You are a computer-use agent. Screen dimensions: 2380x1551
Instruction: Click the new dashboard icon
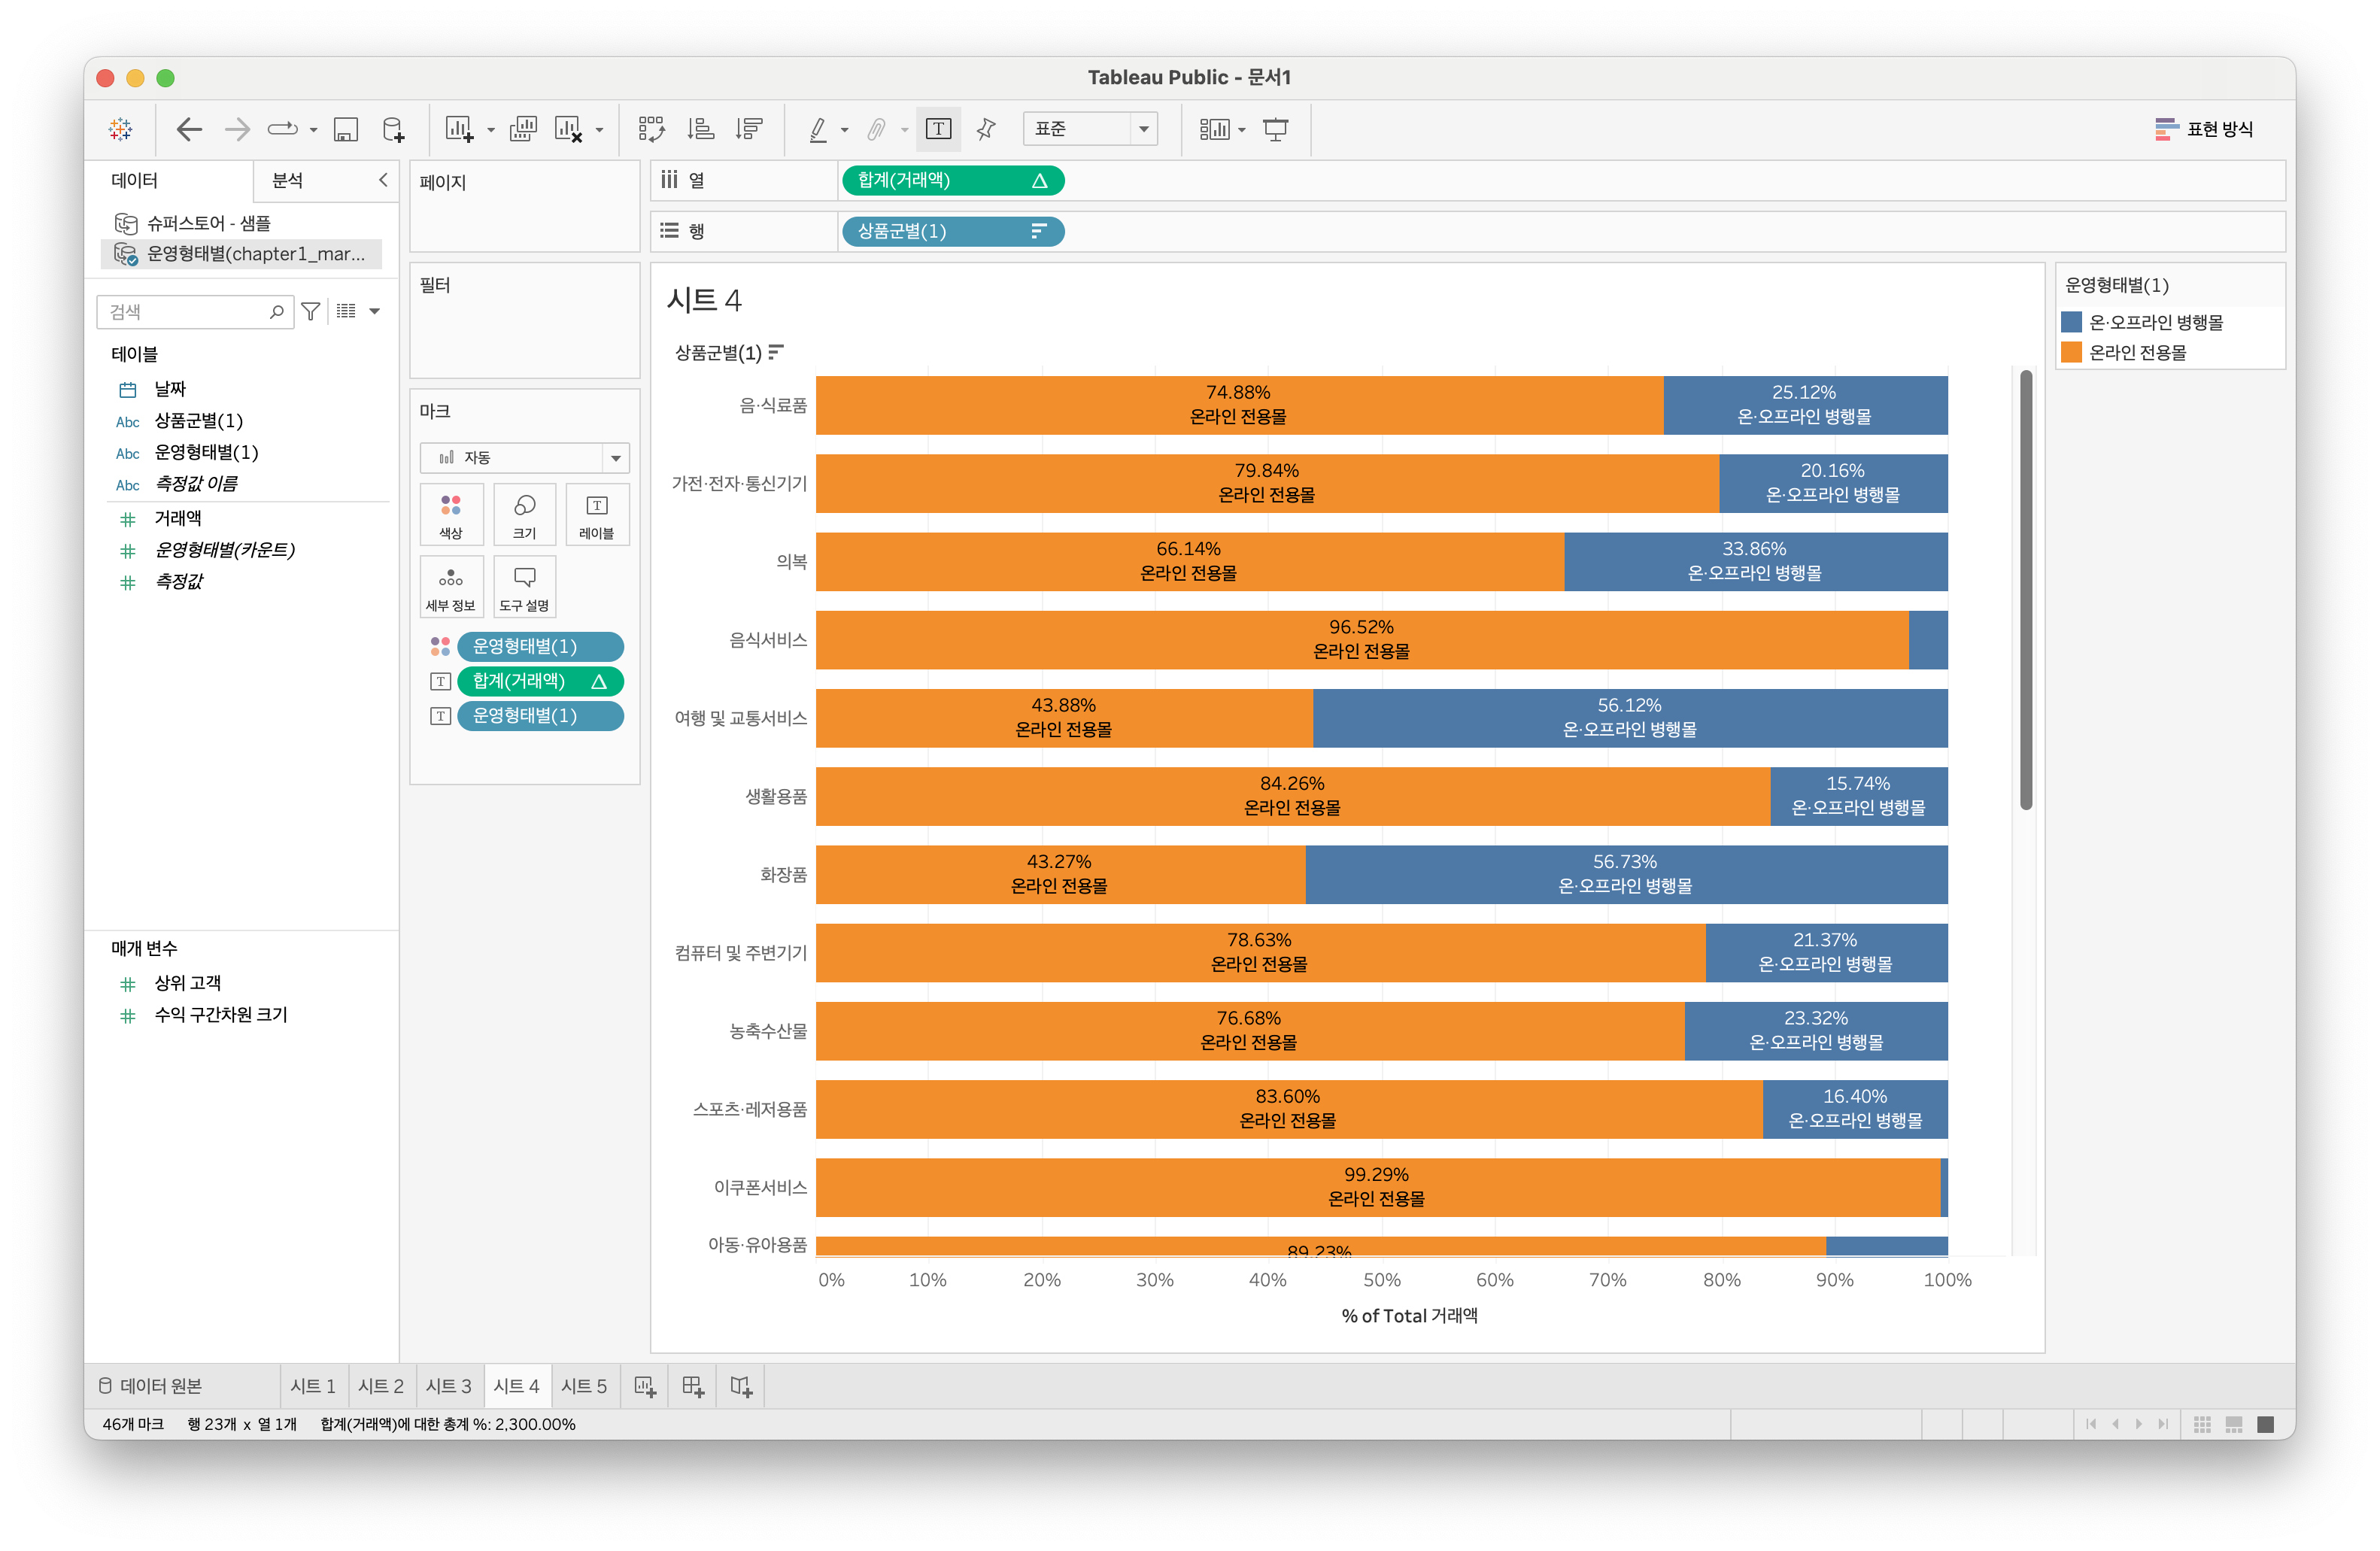click(693, 1386)
